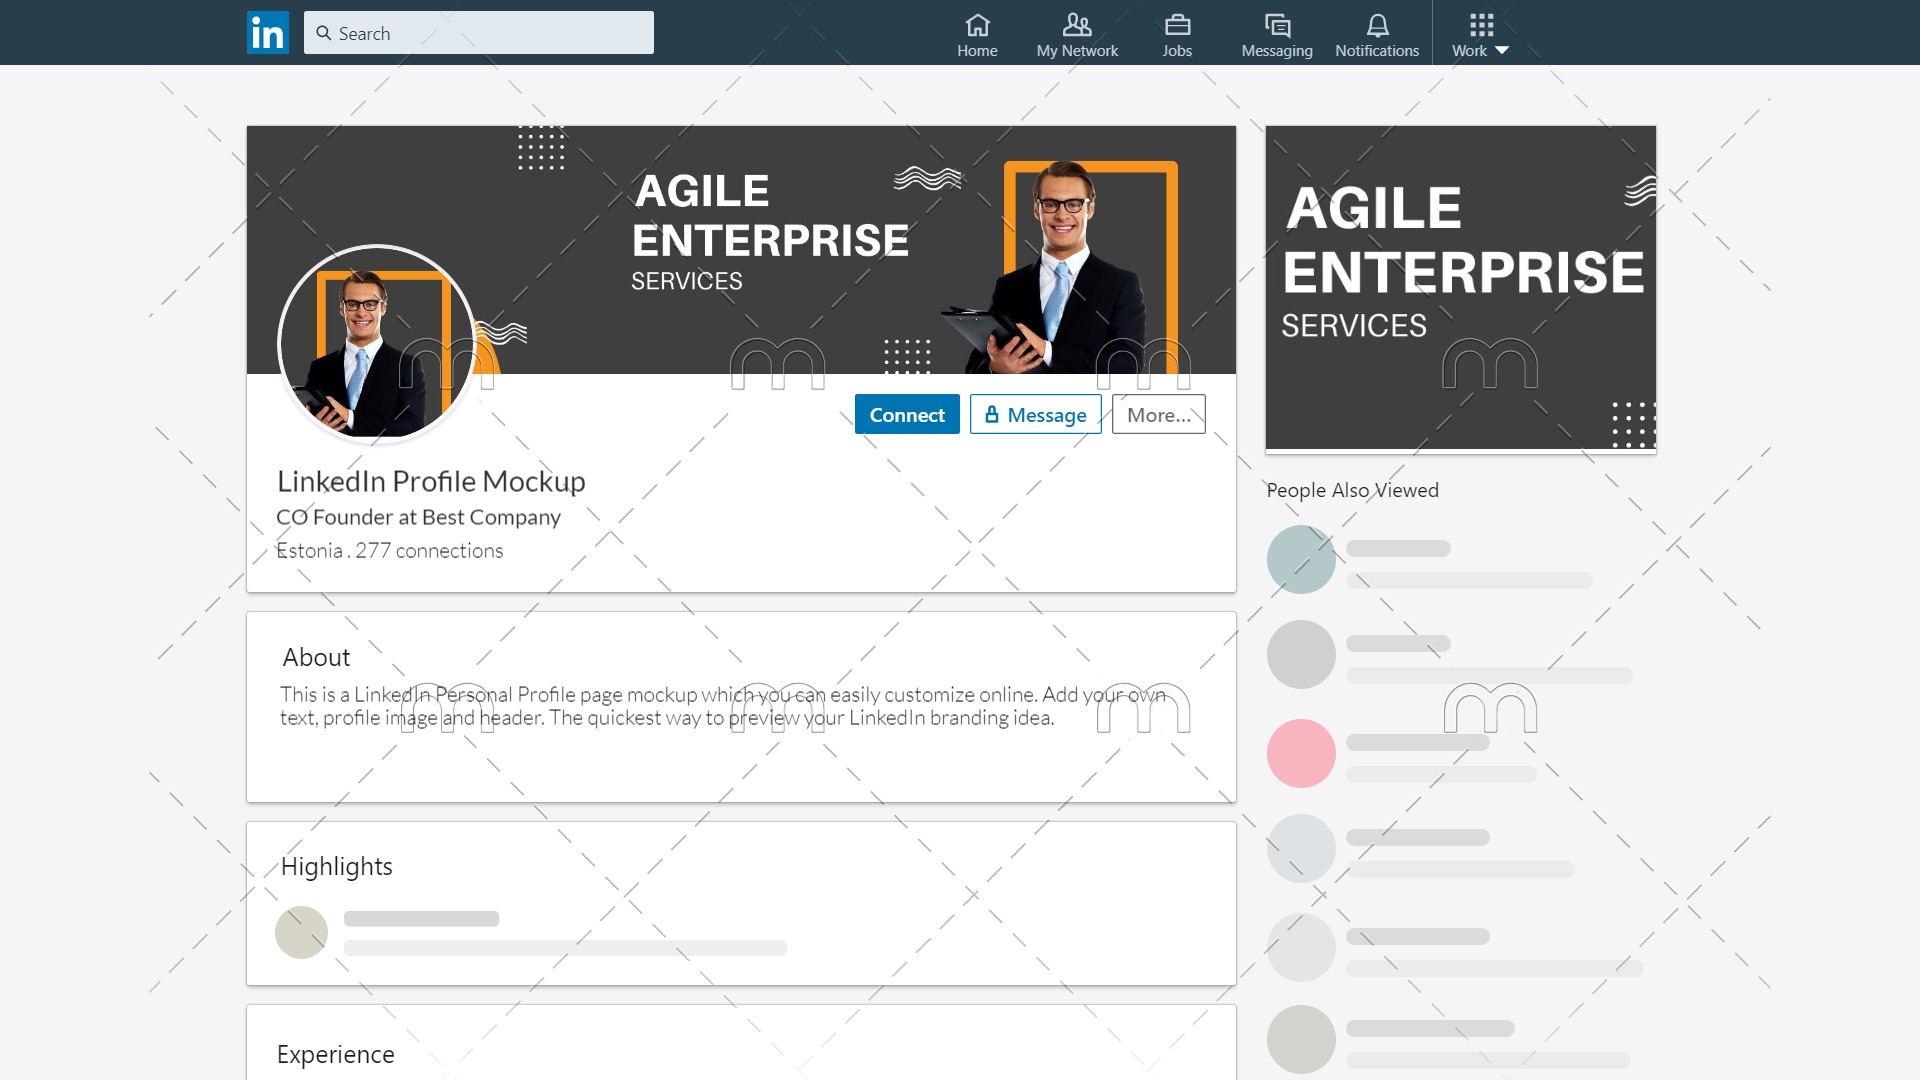
Task: Type in the Search field
Action: point(490,33)
